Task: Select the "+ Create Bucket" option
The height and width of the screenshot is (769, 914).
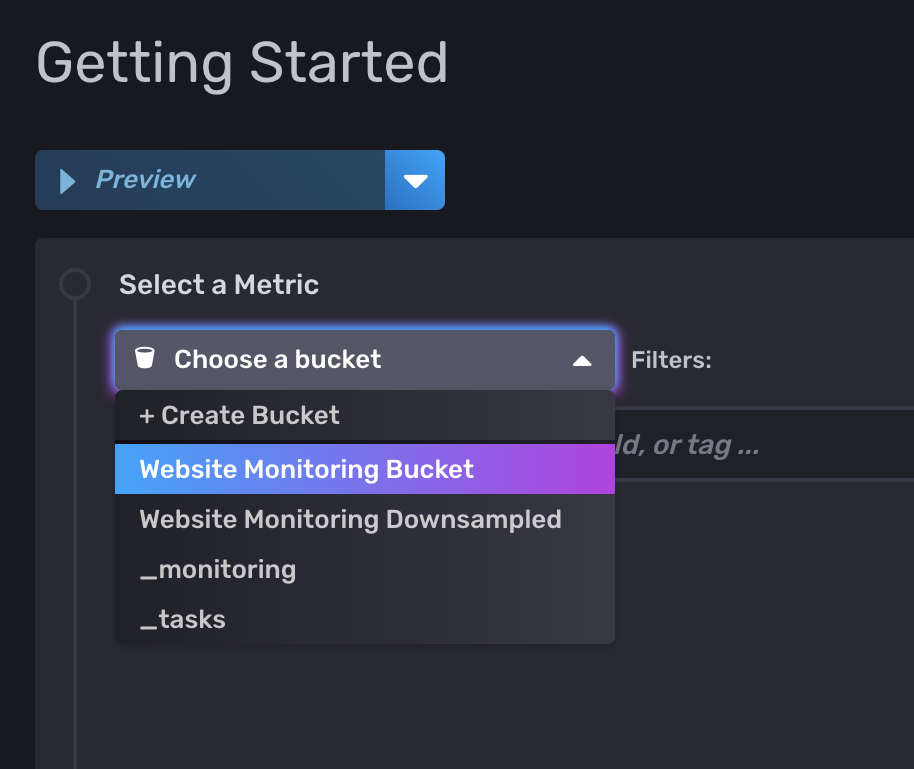Action: [240, 416]
